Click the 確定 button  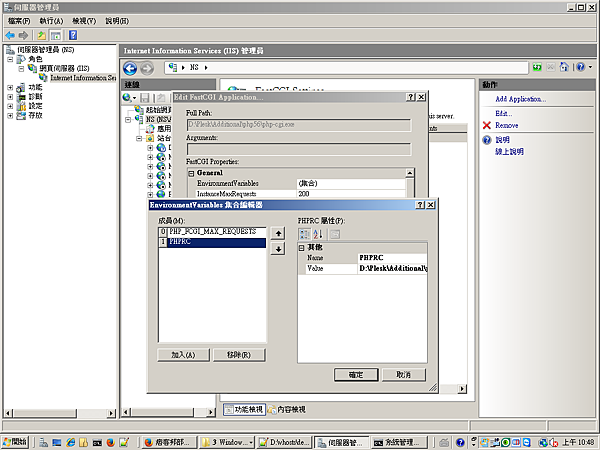pyautogui.click(x=356, y=374)
